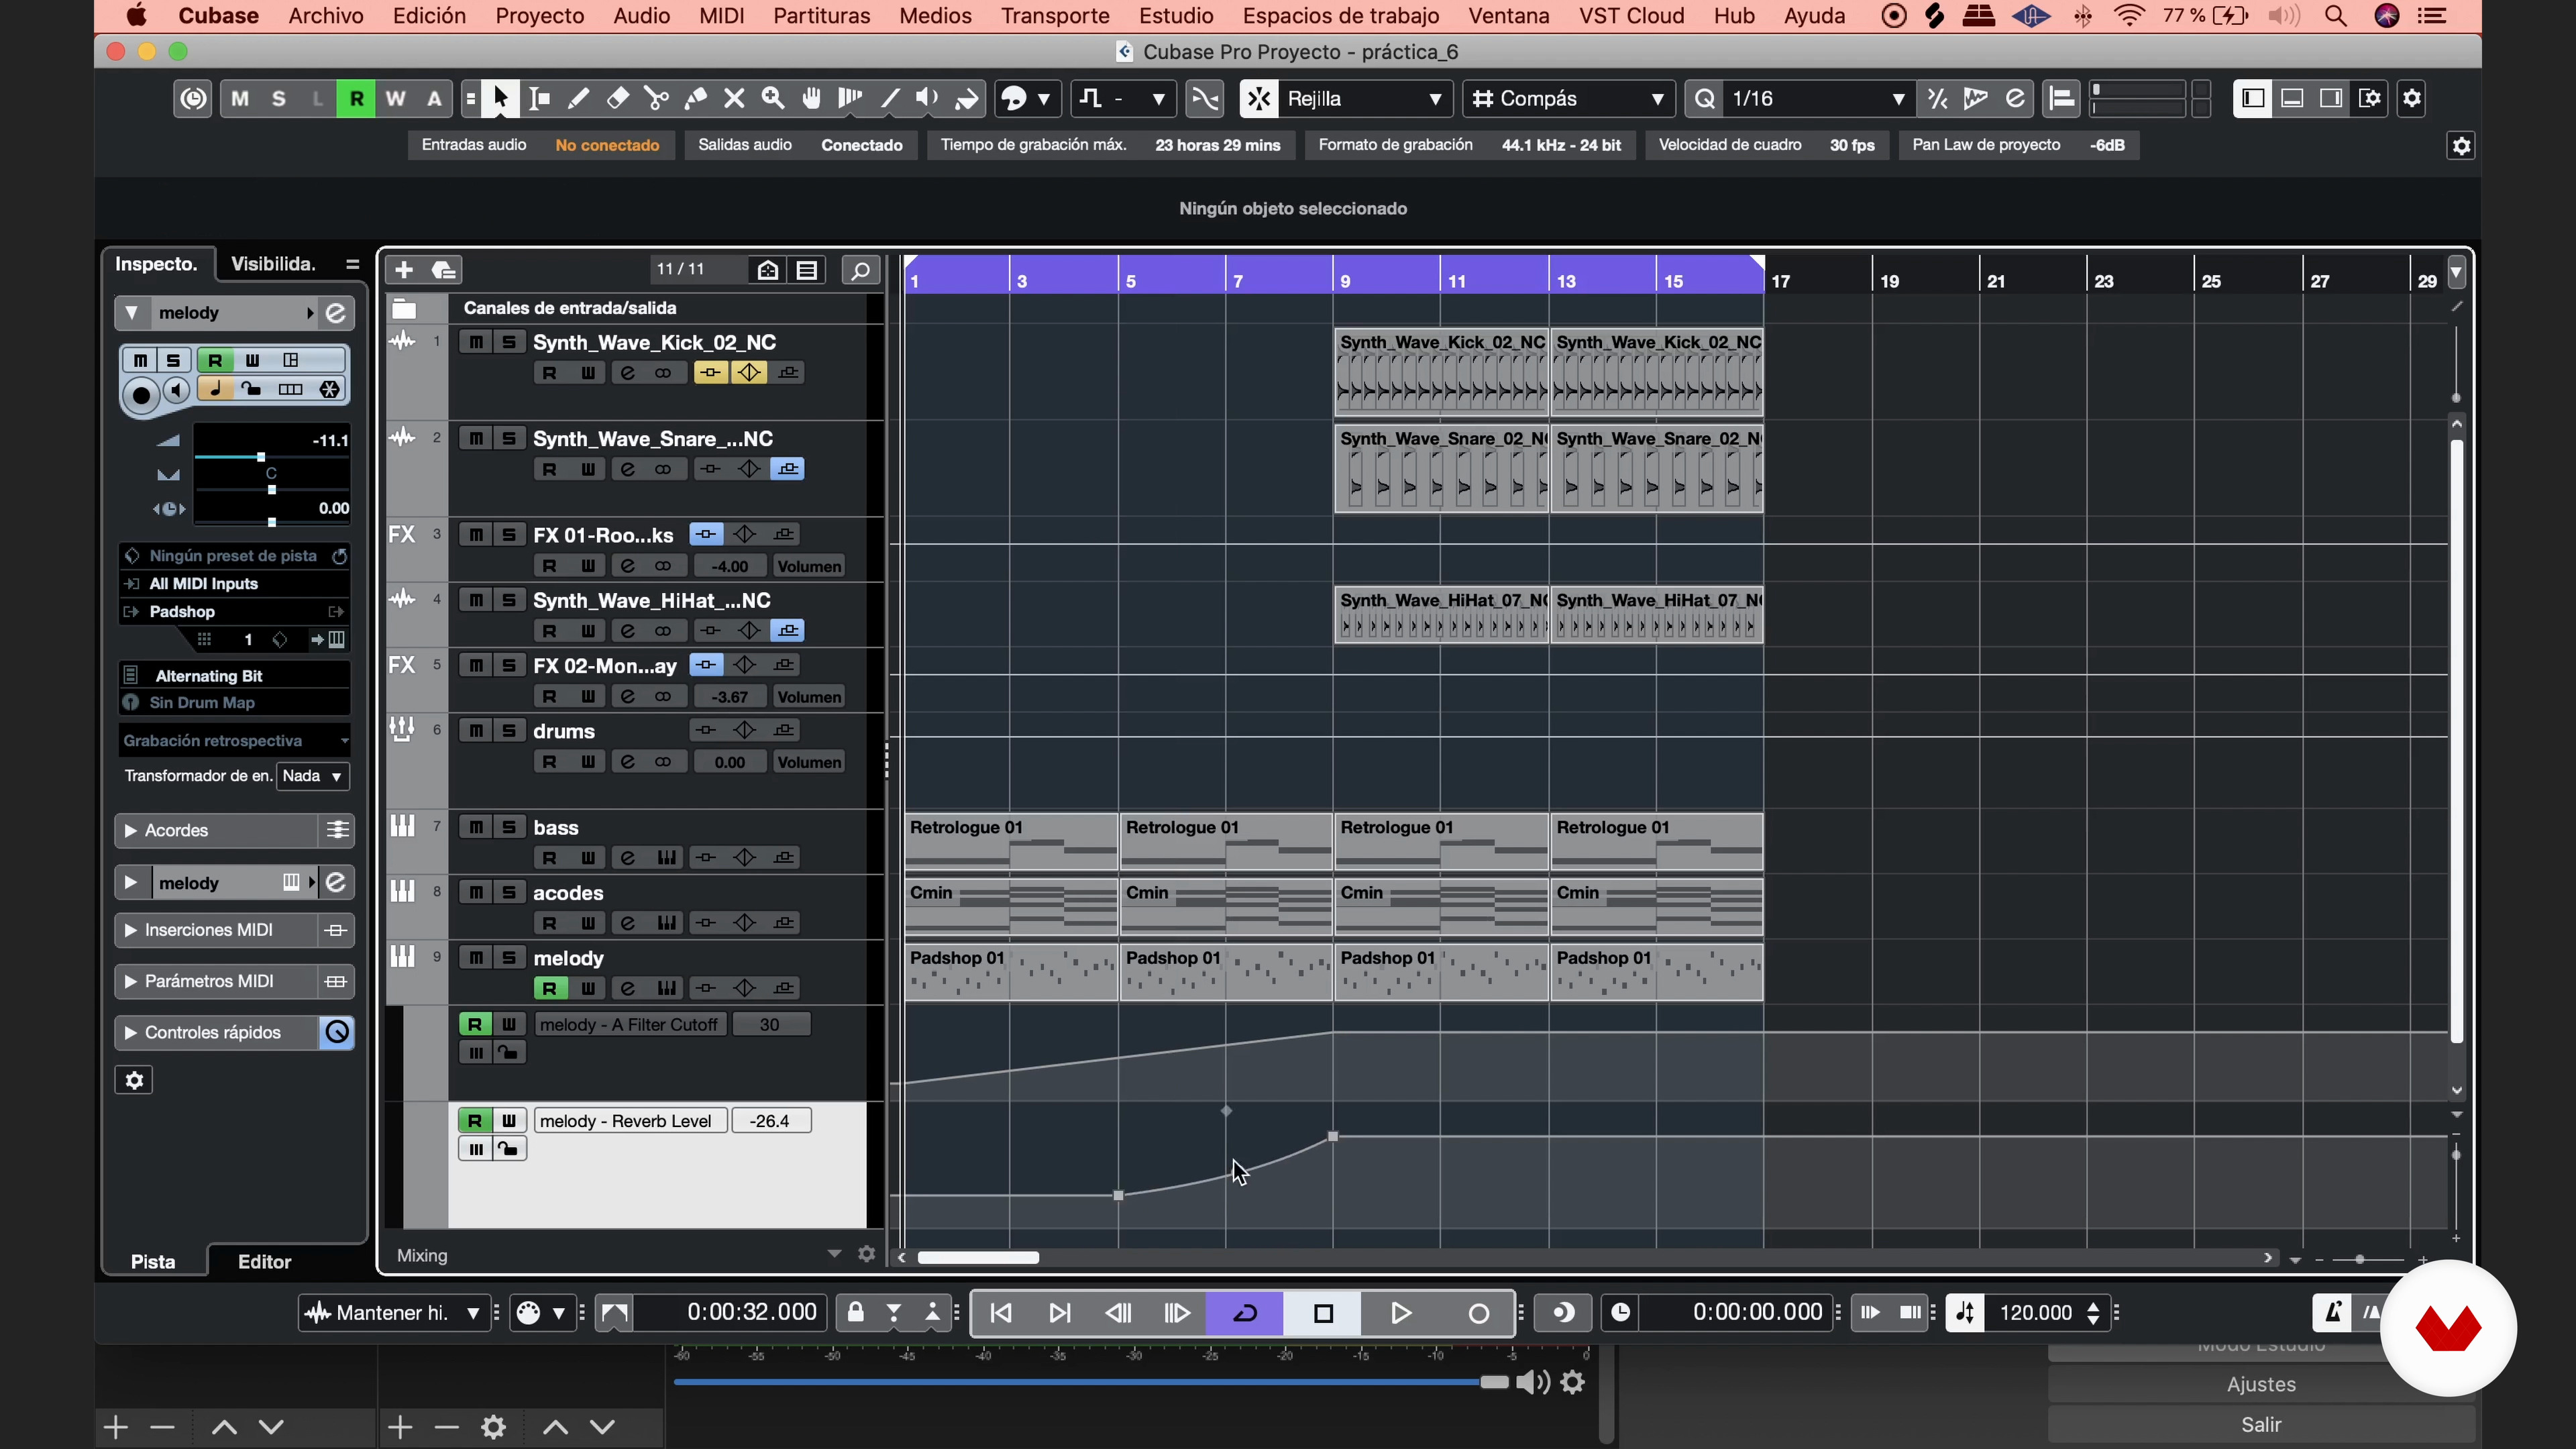Go to right locator in transport

[1060, 1313]
